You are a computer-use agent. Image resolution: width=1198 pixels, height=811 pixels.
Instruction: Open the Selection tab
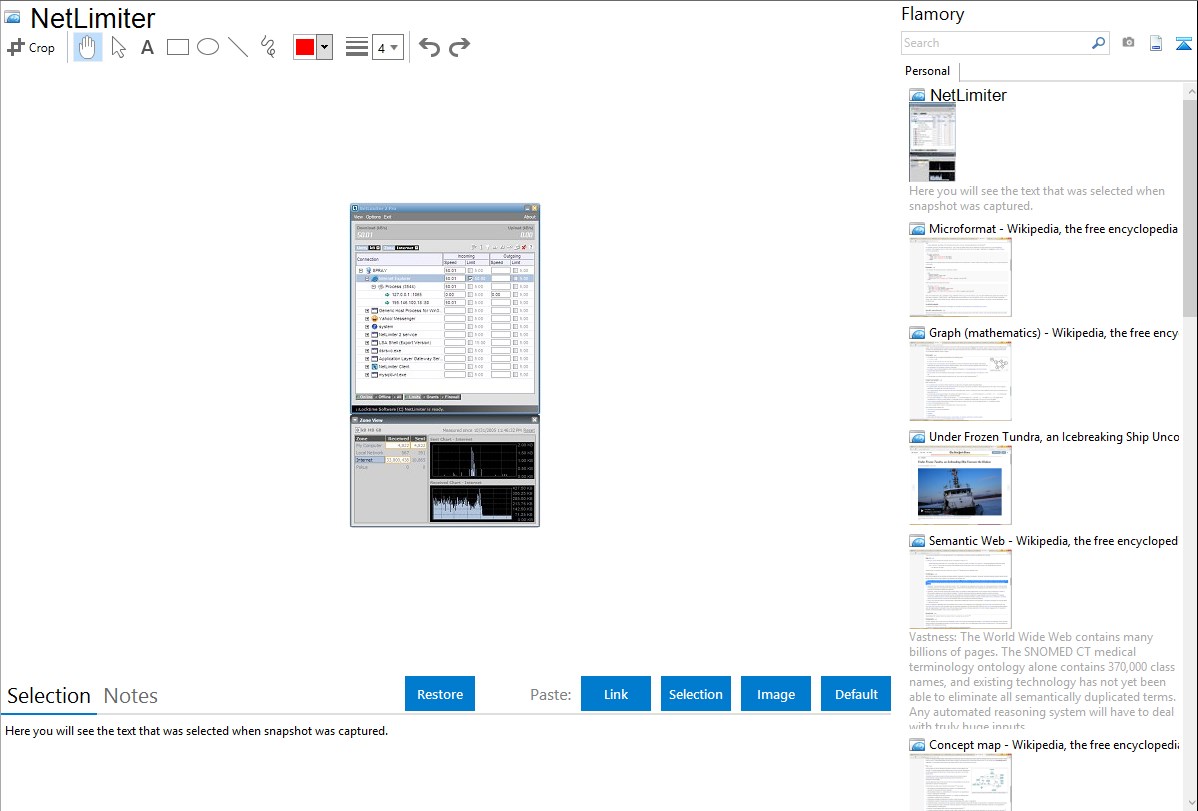(x=49, y=696)
